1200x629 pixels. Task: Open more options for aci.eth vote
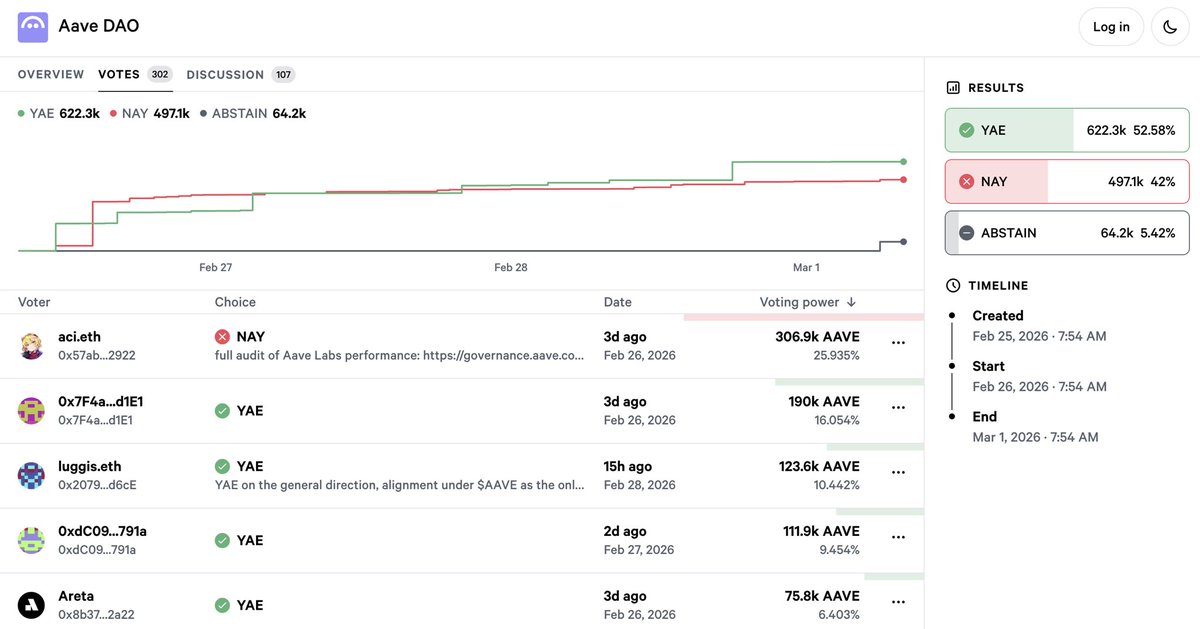click(x=898, y=343)
